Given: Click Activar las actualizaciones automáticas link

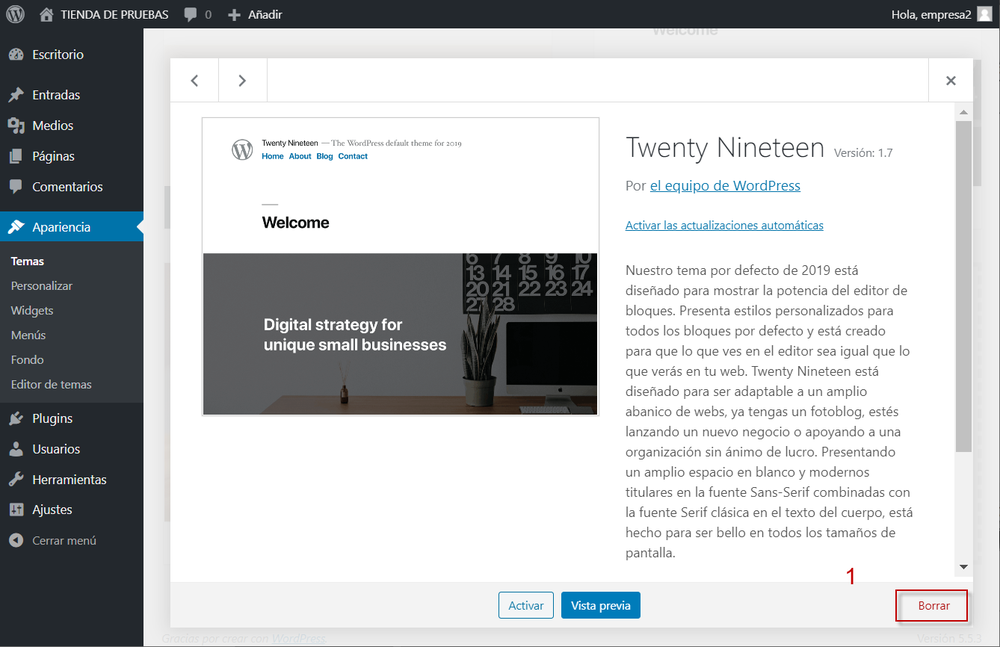Looking at the screenshot, I should (x=724, y=225).
